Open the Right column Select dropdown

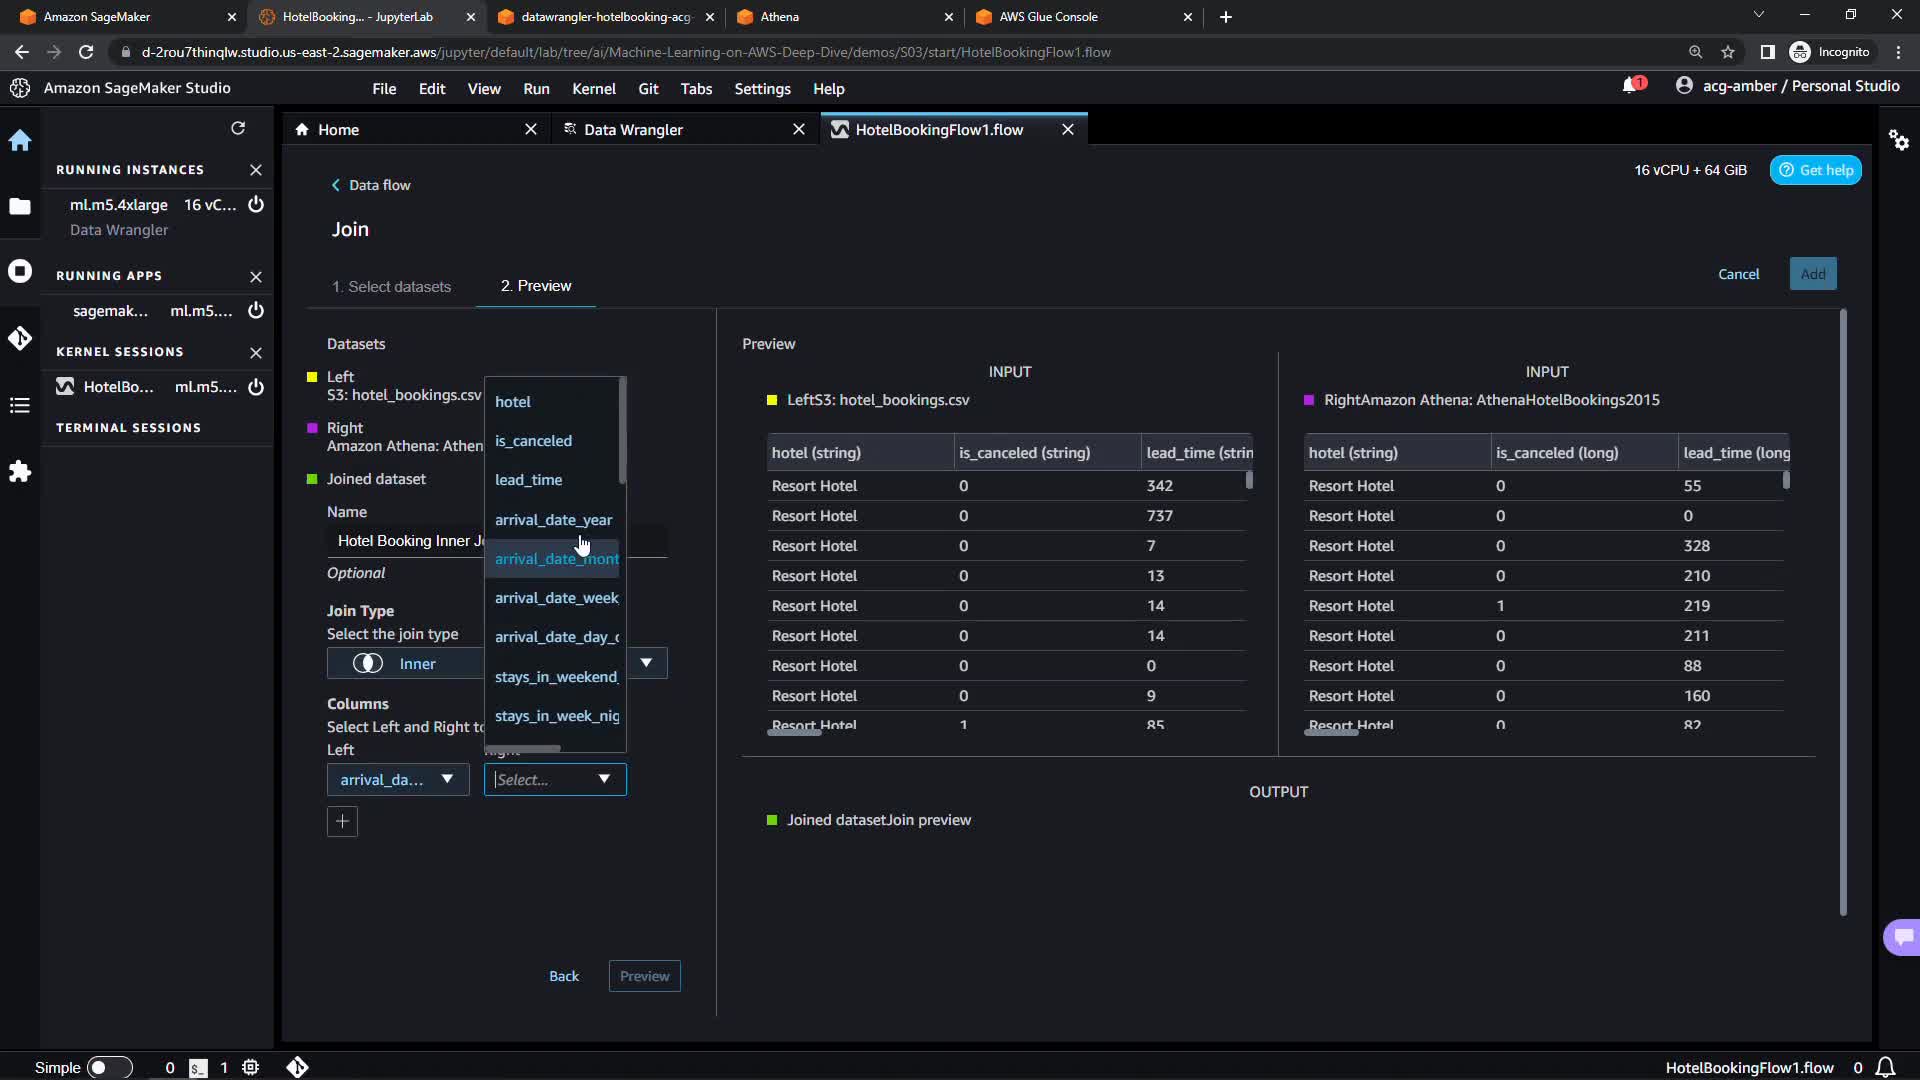coord(555,780)
